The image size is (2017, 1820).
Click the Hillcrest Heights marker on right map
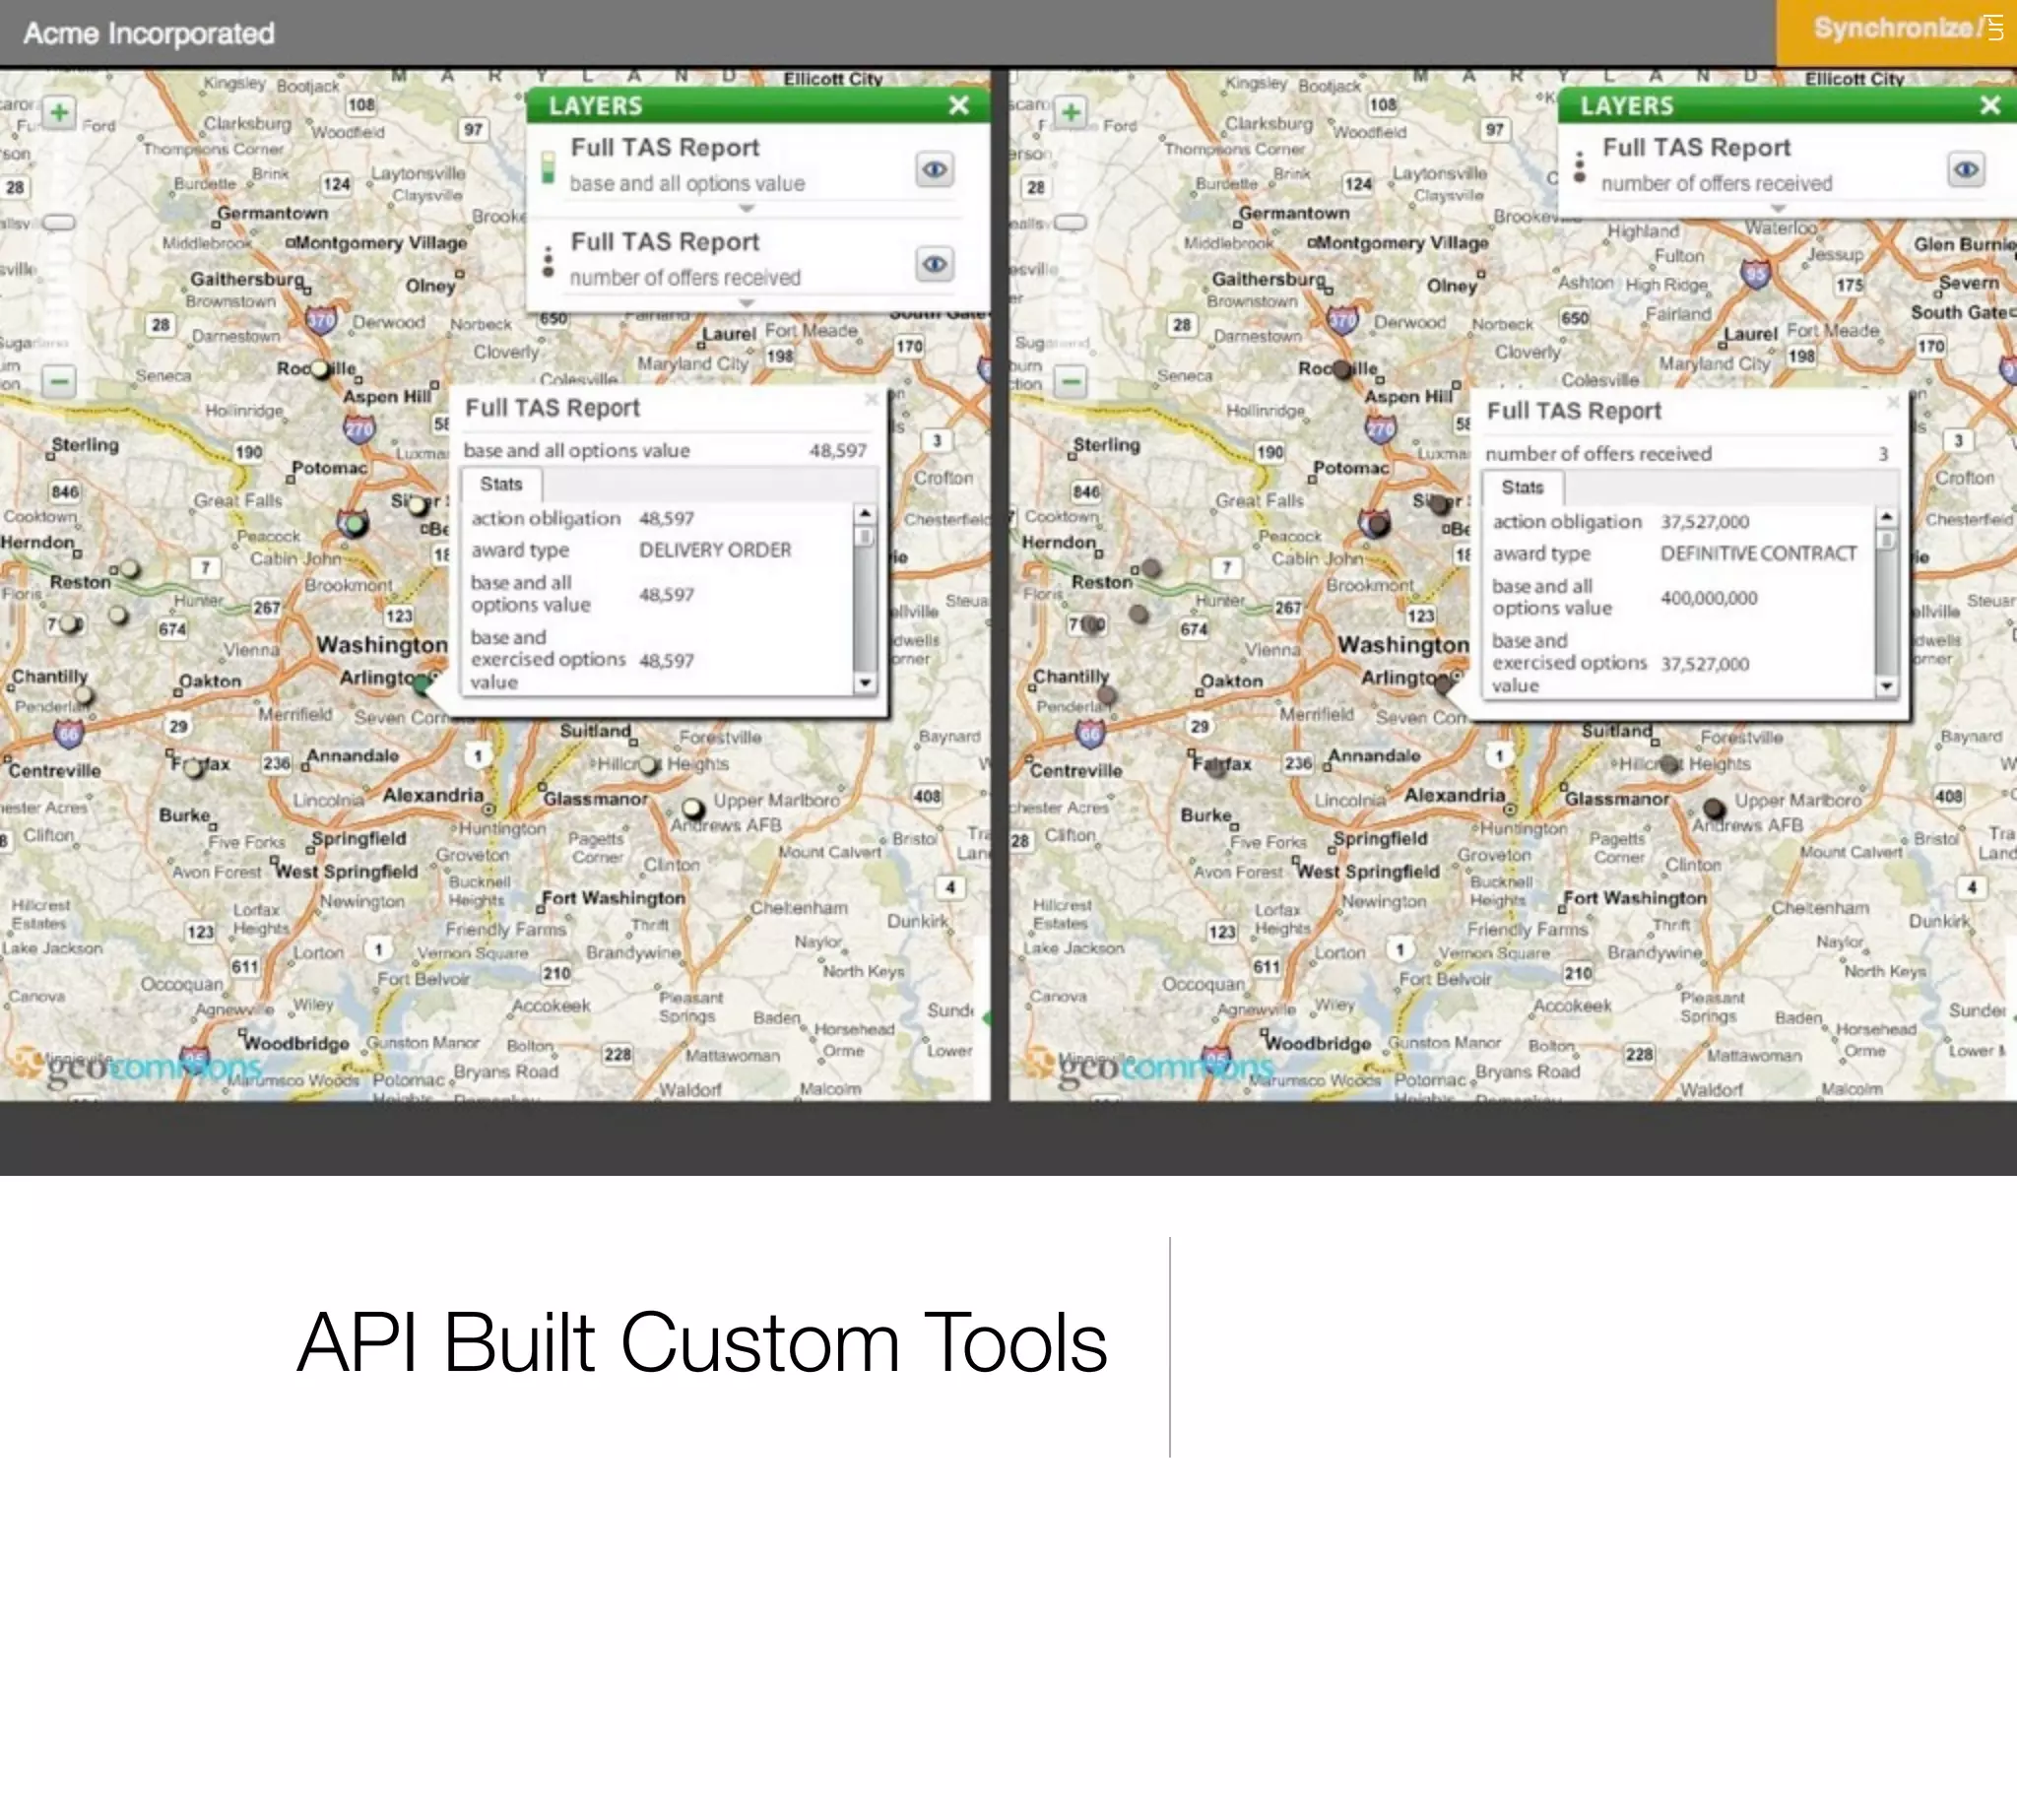1669,765
